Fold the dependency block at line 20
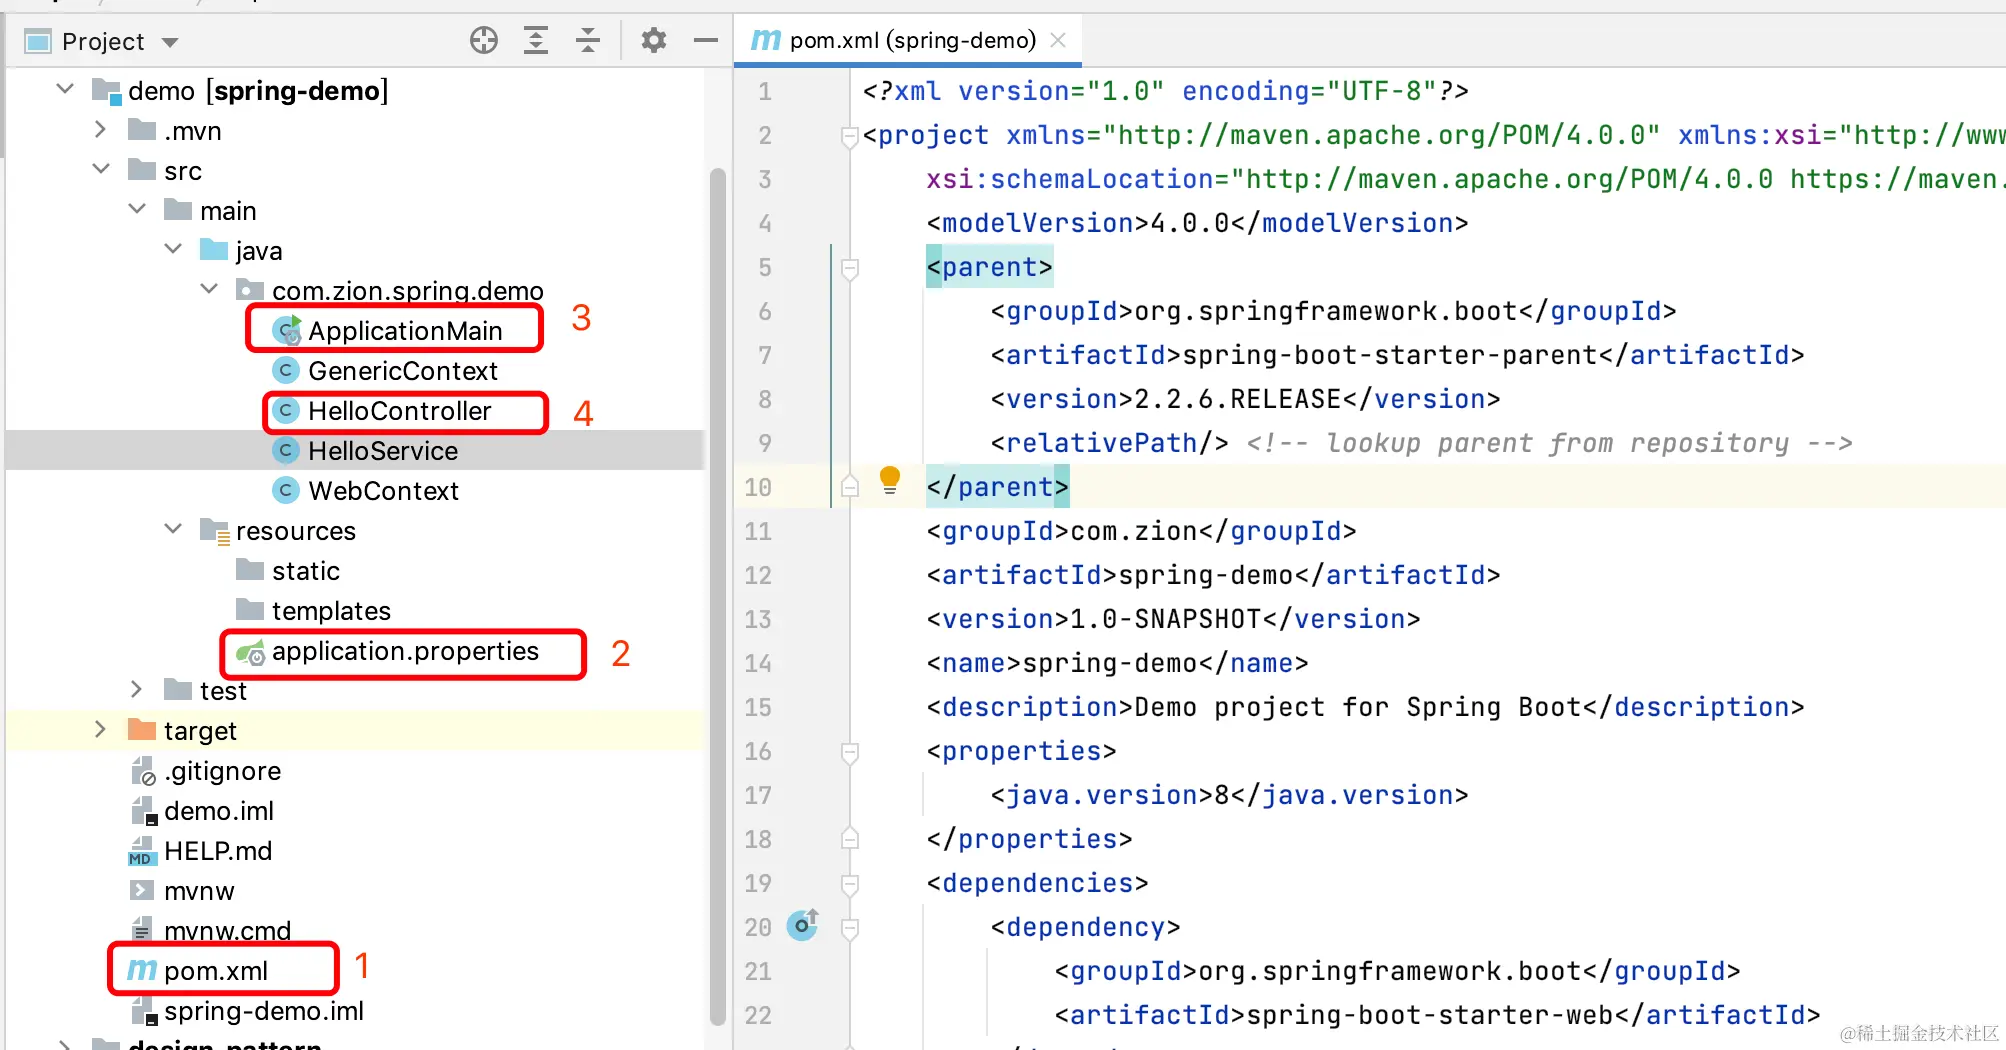 click(x=850, y=928)
